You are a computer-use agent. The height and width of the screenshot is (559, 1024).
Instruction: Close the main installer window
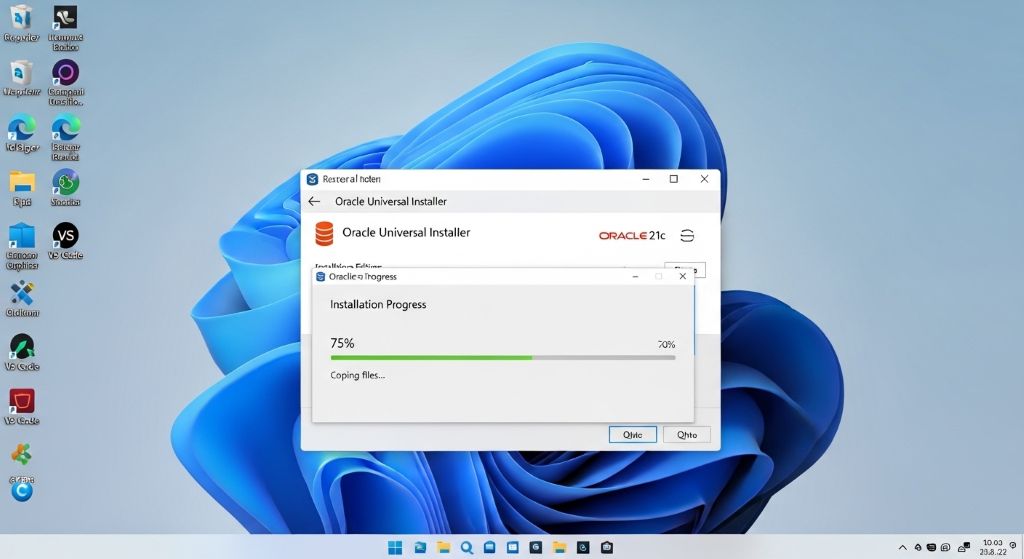click(x=704, y=179)
